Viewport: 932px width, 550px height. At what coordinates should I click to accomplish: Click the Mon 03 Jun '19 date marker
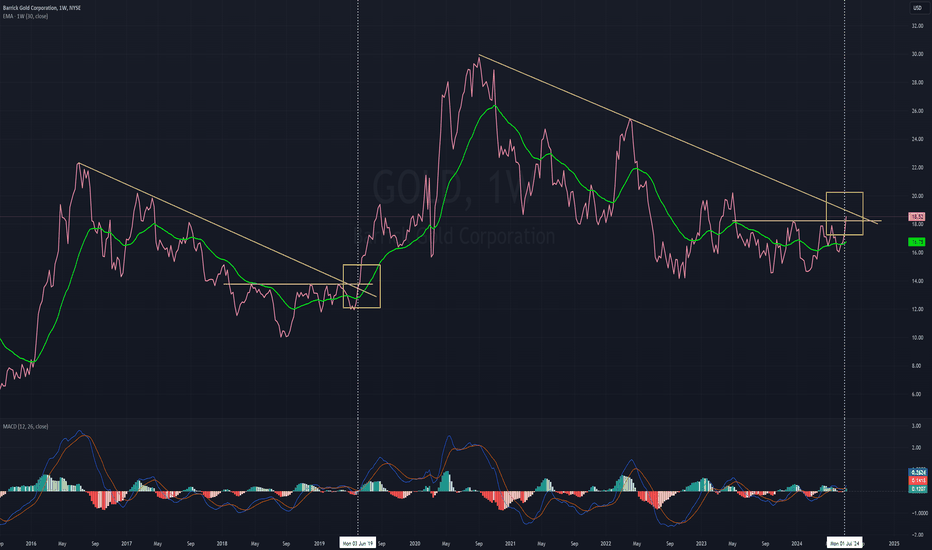click(357, 543)
